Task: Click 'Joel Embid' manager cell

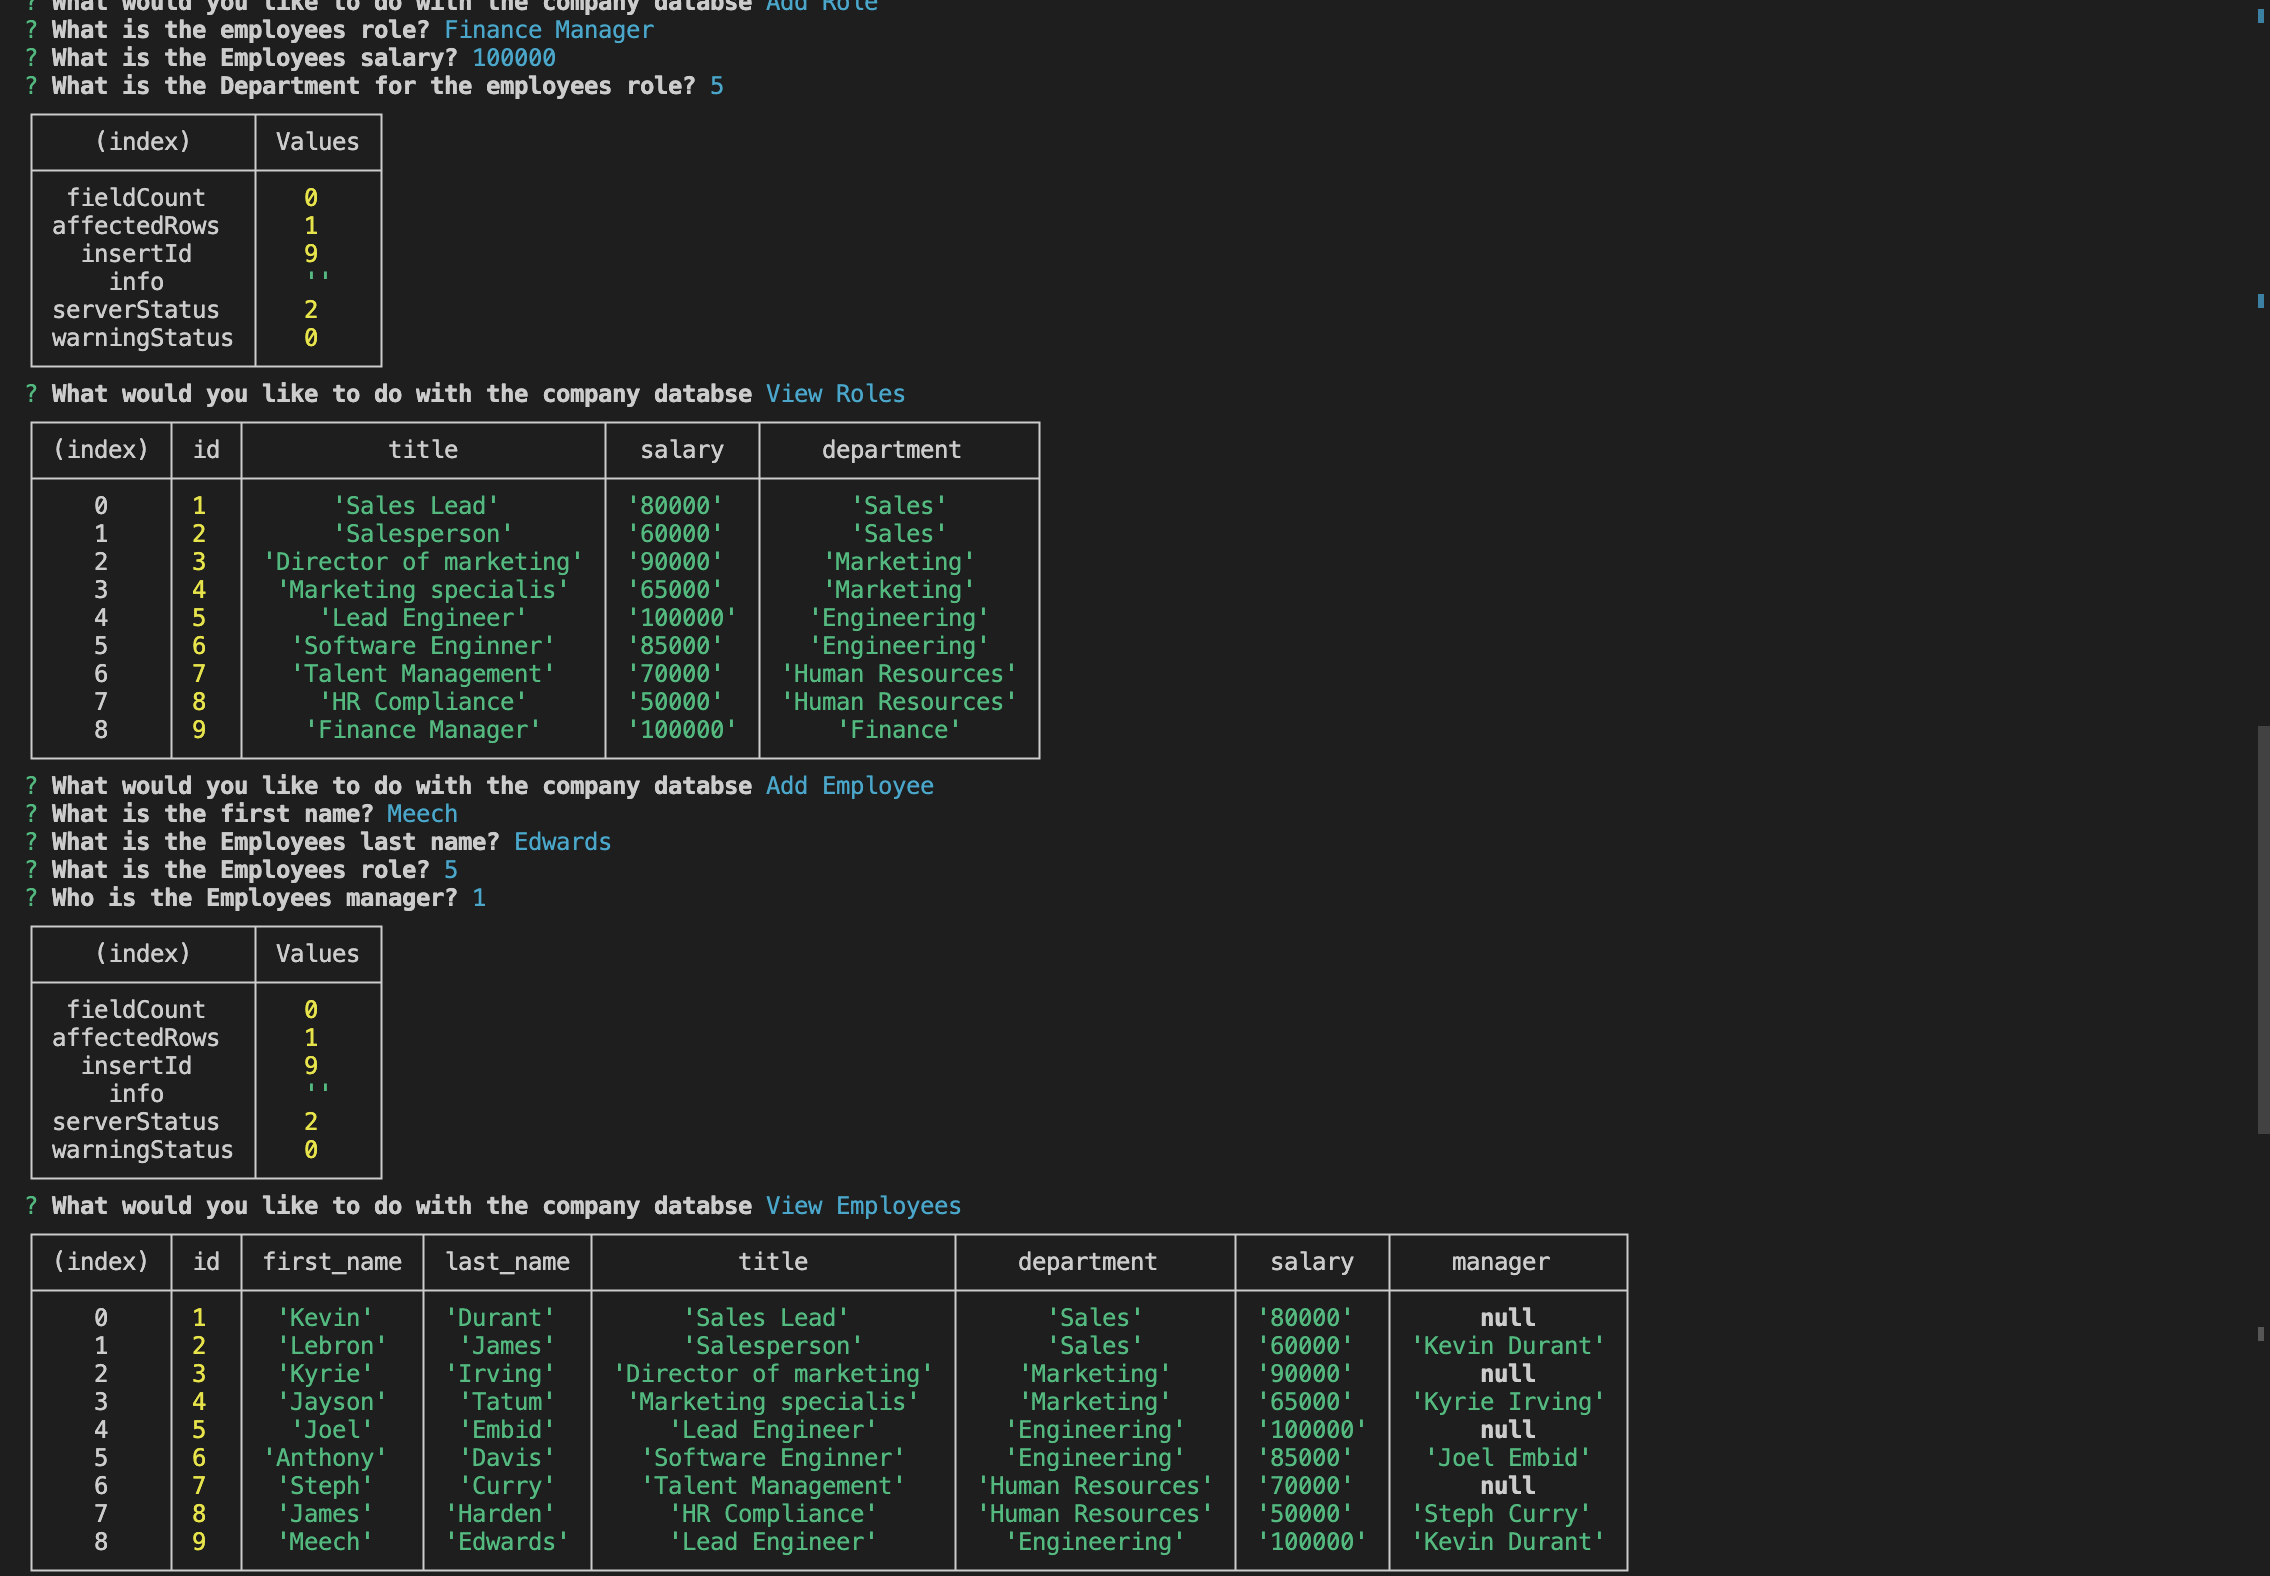Action: click(1508, 1458)
